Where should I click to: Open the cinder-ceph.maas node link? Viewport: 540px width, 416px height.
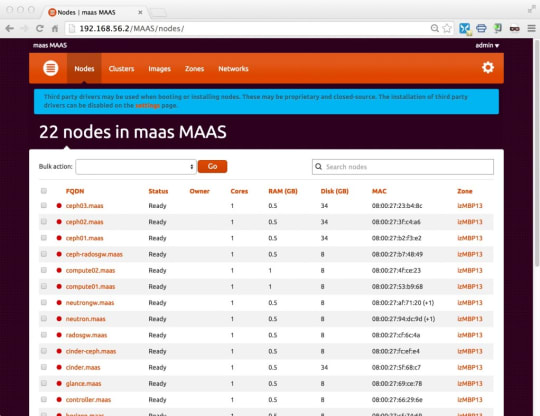click(x=91, y=351)
